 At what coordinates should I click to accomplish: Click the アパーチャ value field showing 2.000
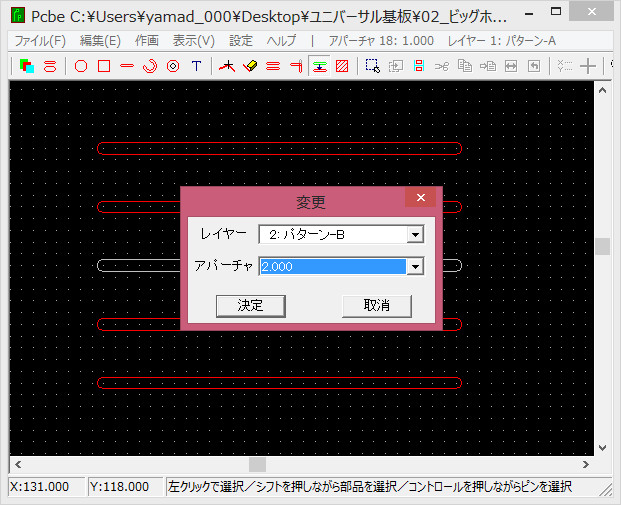(x=332, y=266)
